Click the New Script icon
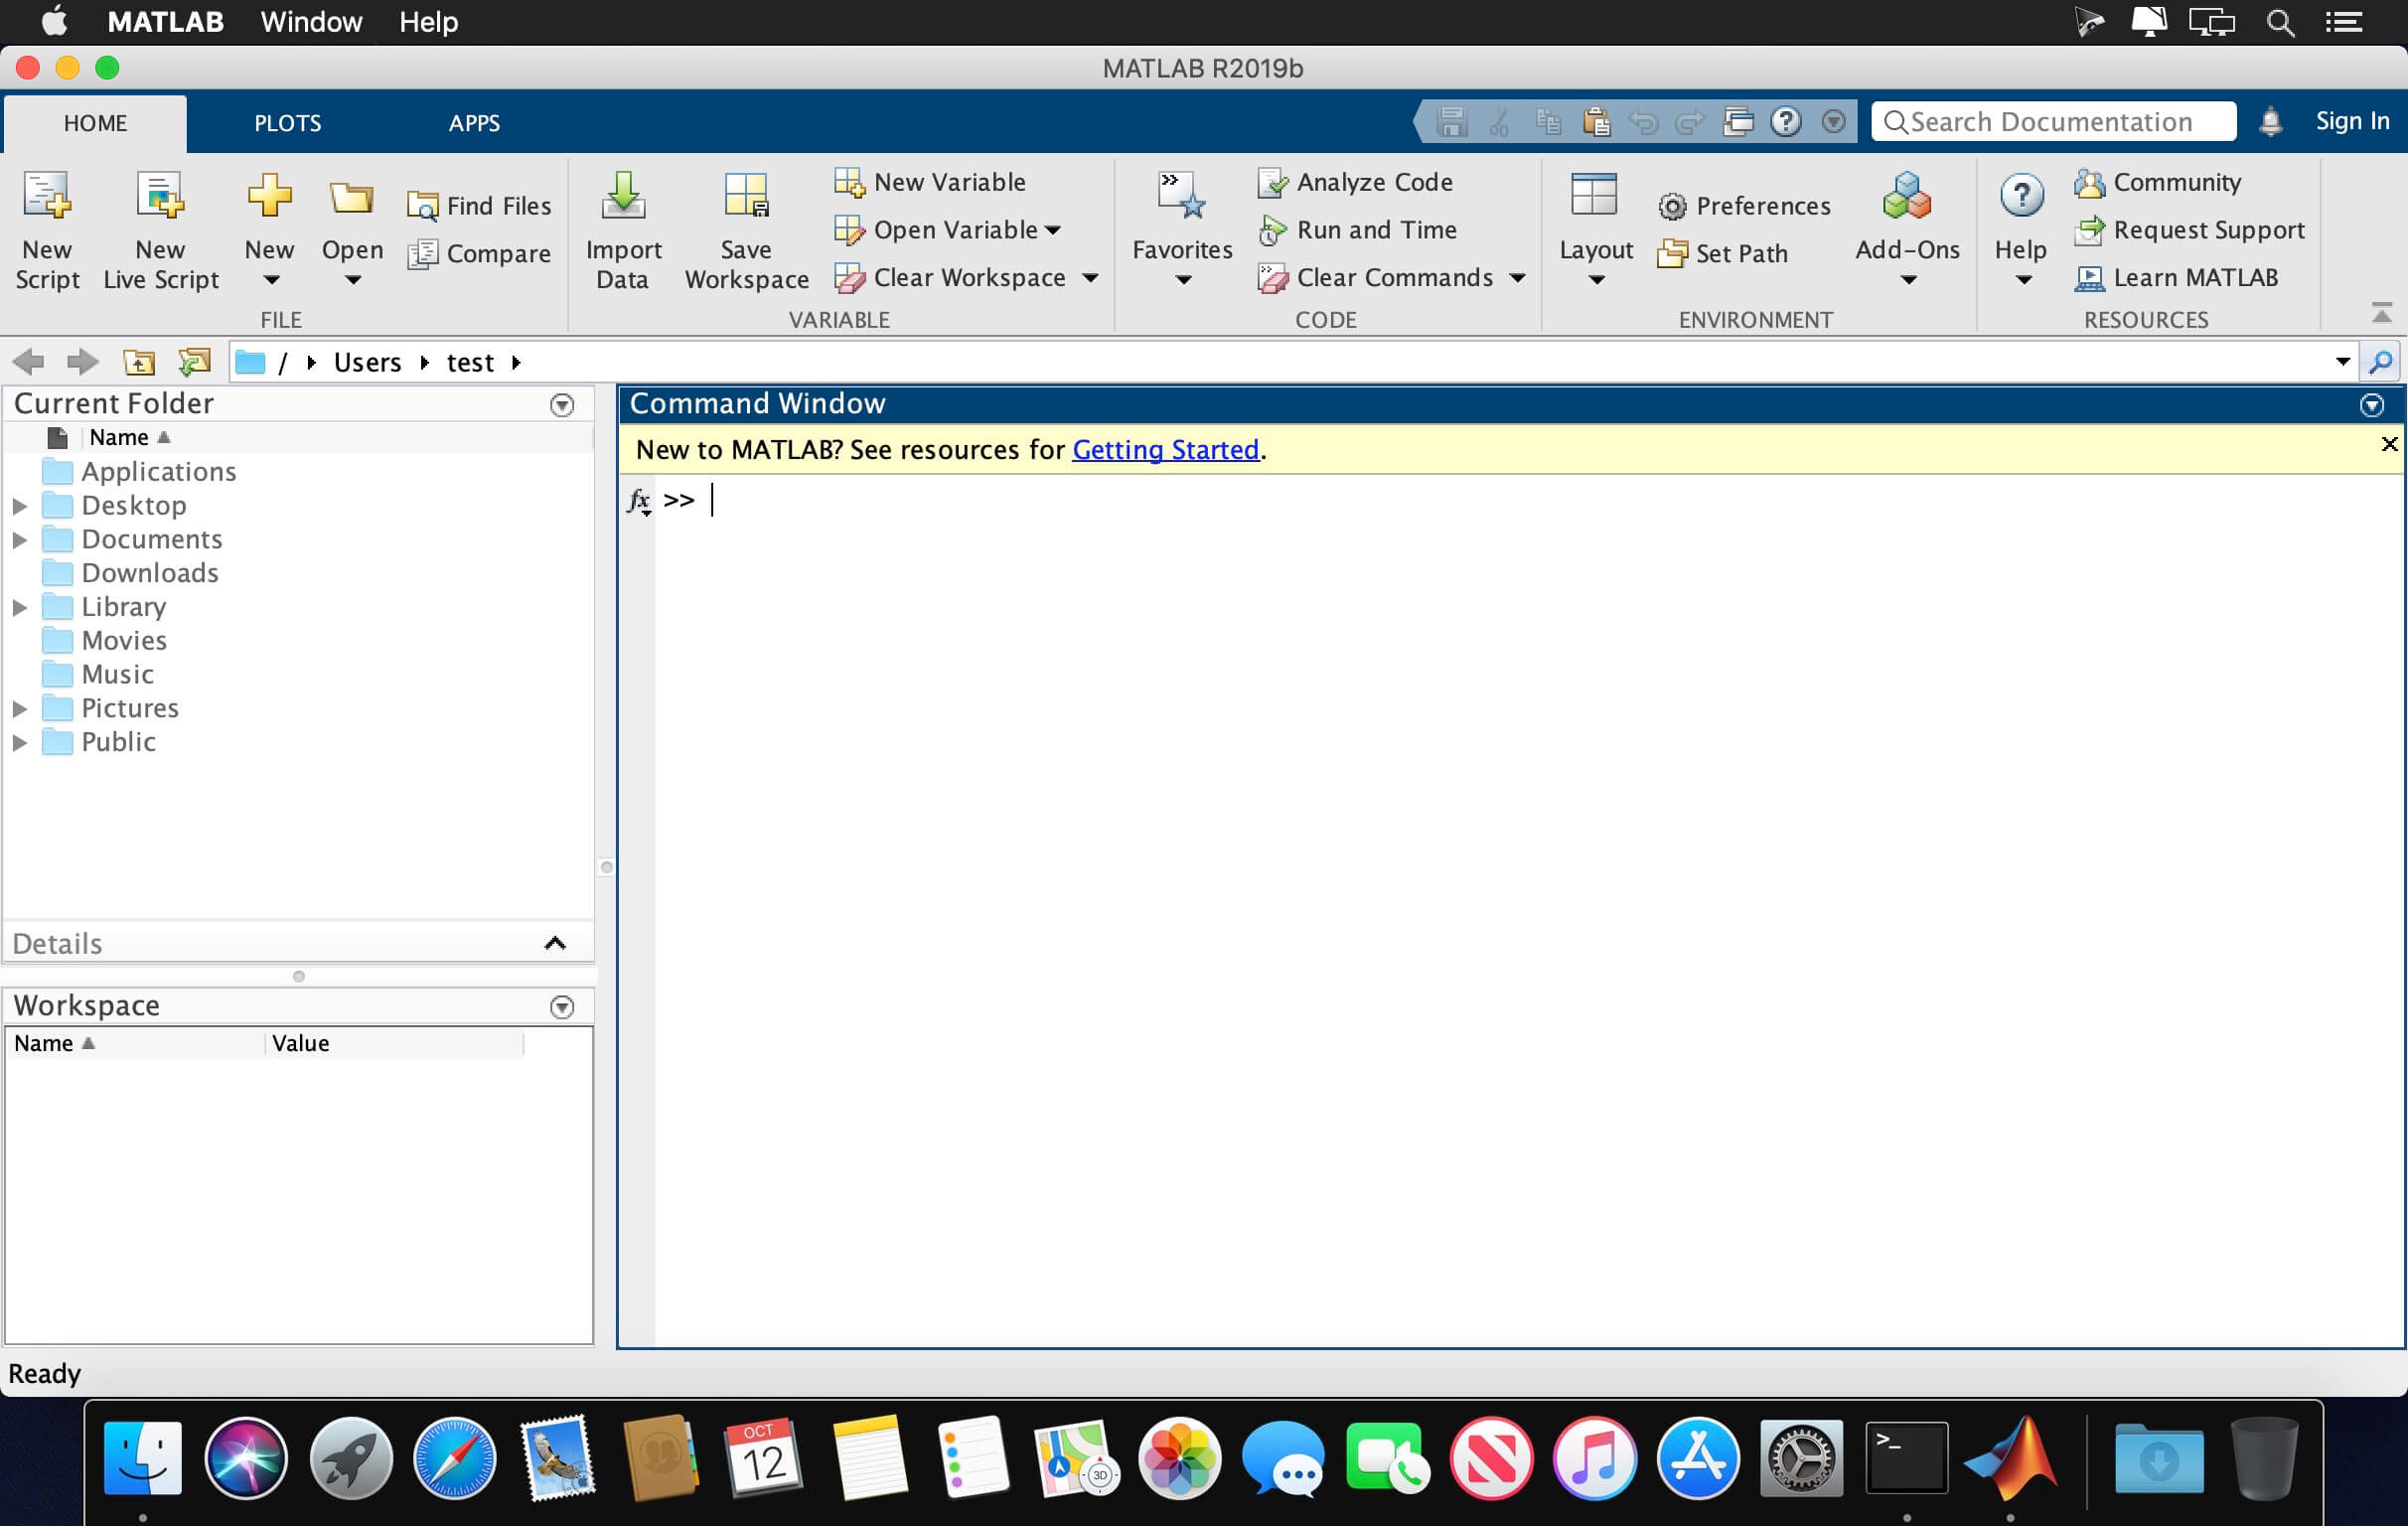Image resolution: width=2408 pixels, height=1526 pixels. pyautogui.click(x=47, y=197)
